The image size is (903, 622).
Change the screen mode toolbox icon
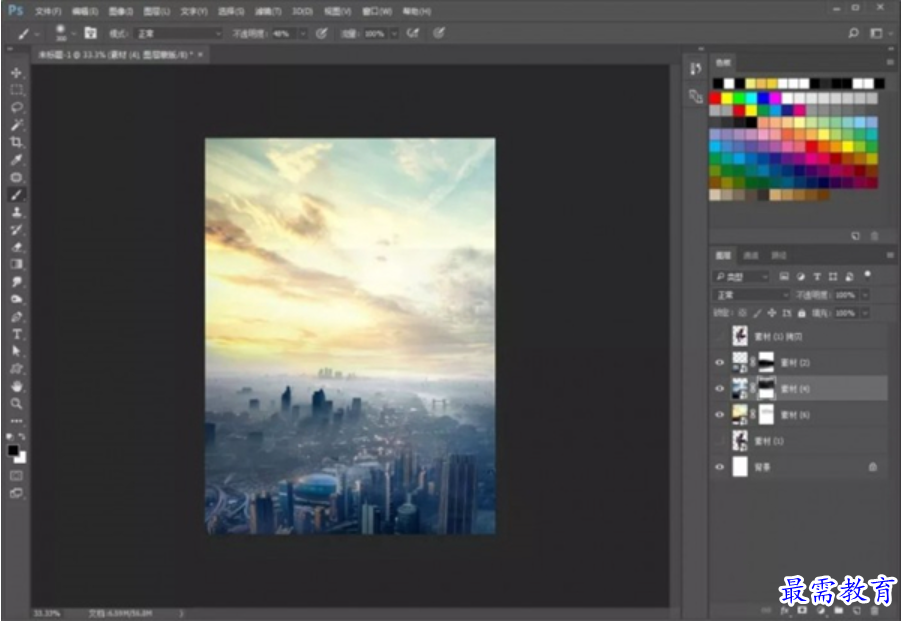pos(17,493)
